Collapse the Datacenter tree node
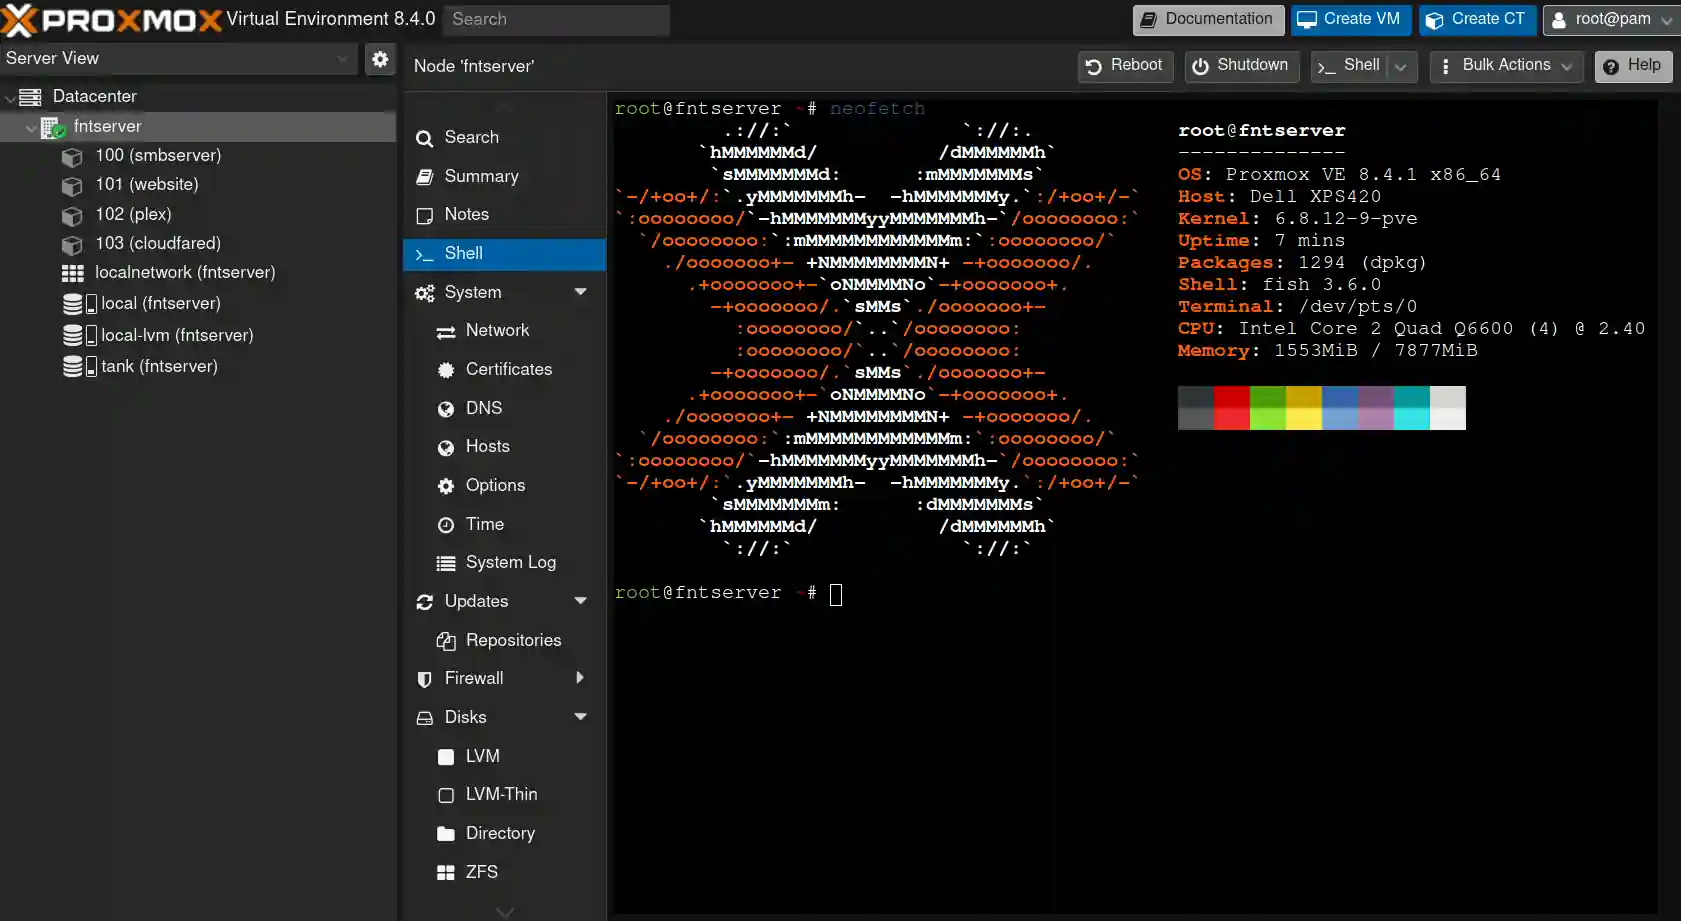Image resolution: width=1681 pixels, height=921 pixels. [x=10, y=97]
